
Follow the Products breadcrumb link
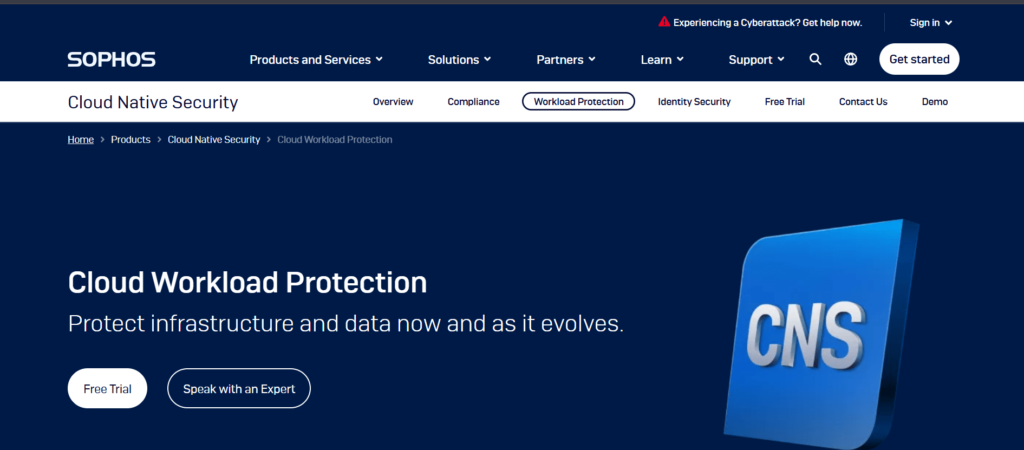click(131, 140)
